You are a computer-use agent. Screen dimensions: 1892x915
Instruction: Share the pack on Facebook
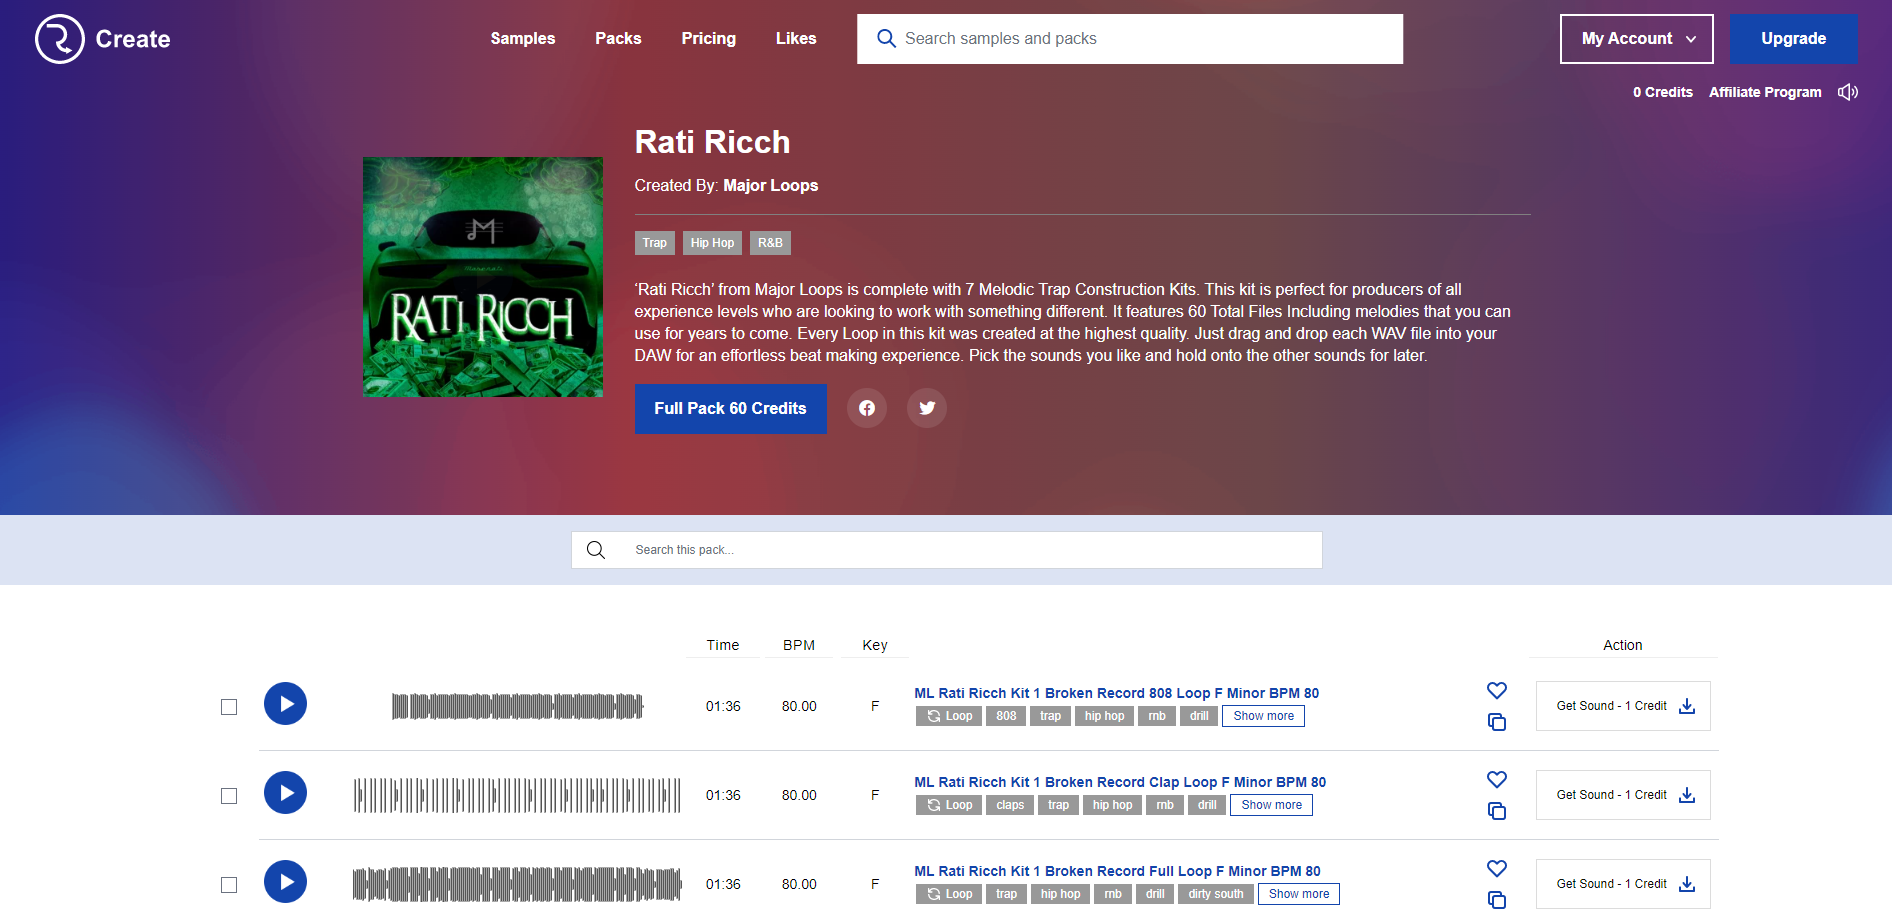(x=866, y=408)
